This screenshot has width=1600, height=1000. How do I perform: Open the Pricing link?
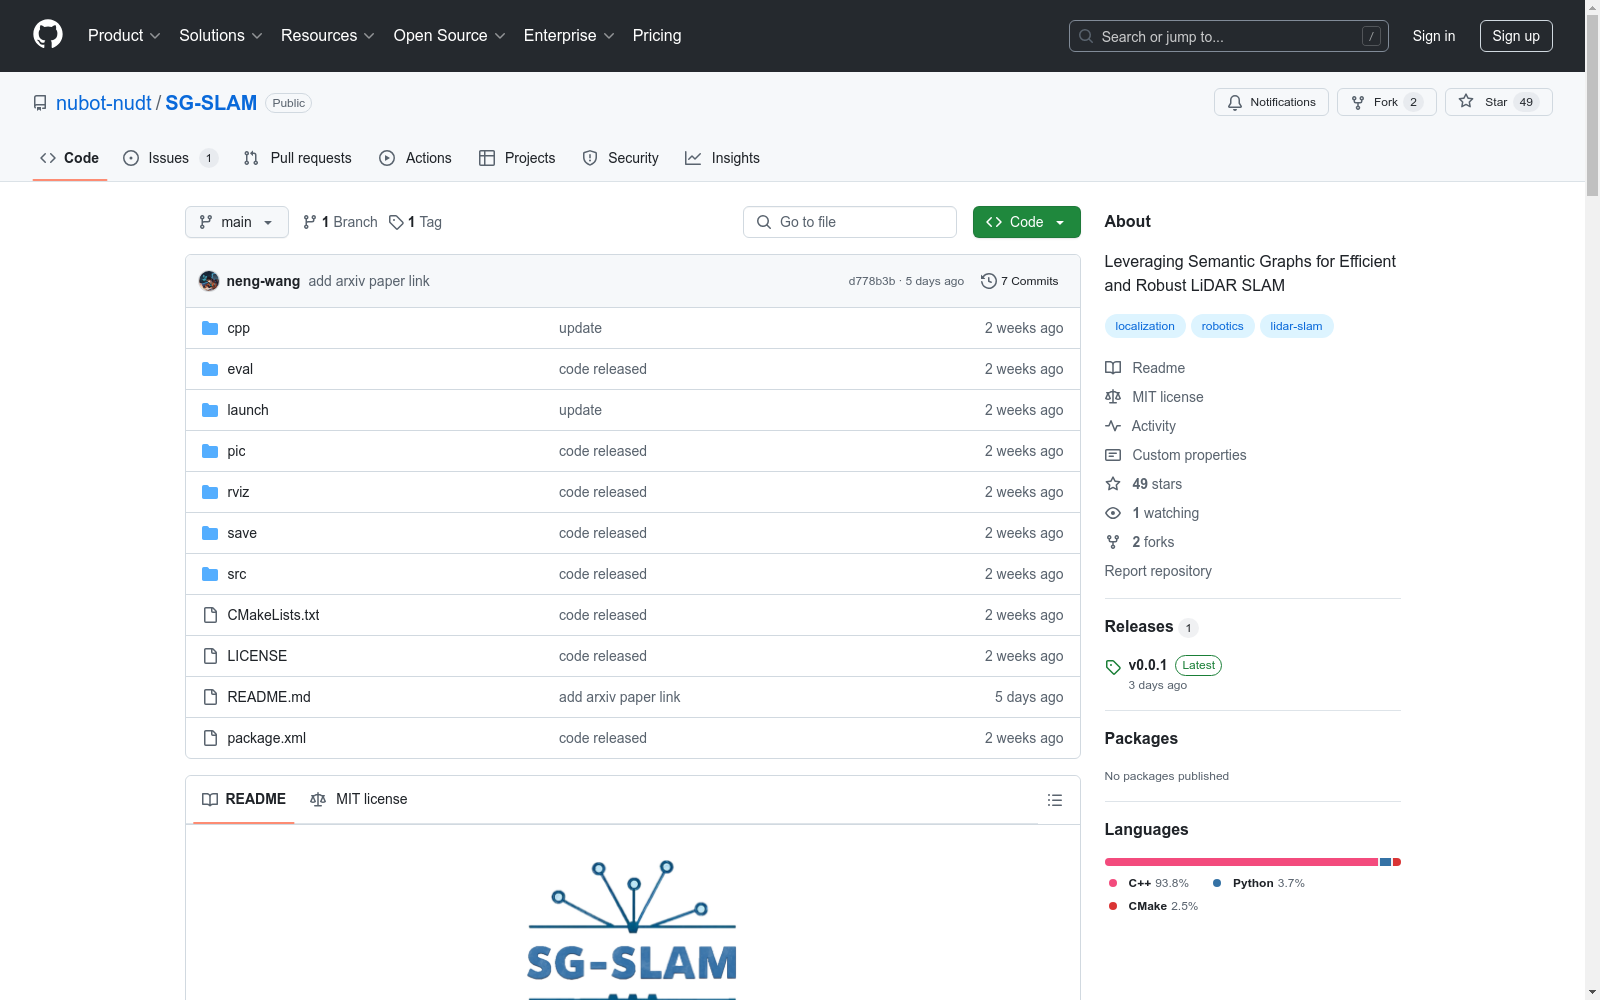tap(657, 35)
